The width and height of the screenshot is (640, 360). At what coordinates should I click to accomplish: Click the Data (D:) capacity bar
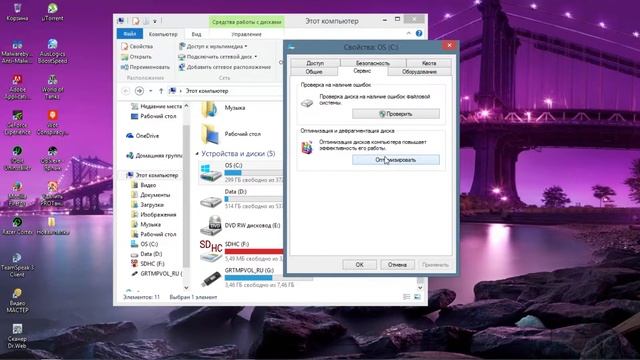[x=253, y=199]
